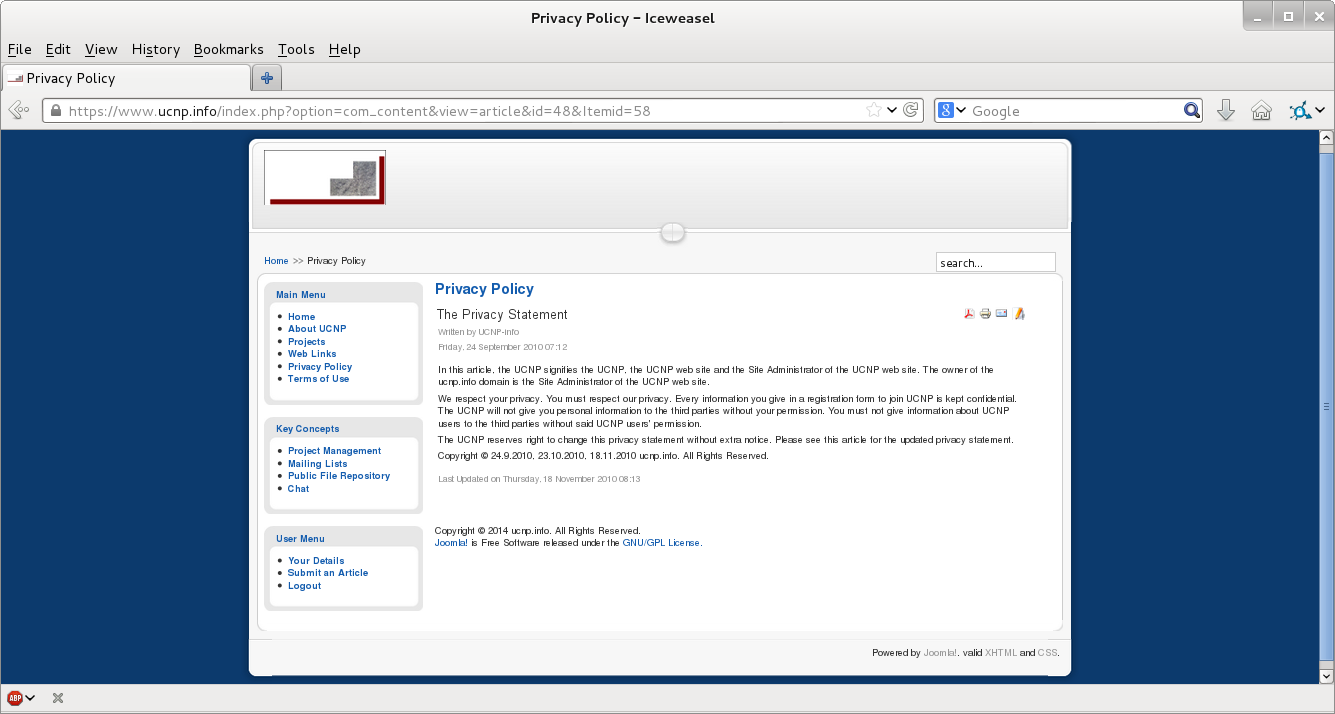
Task: Click the Adblock Plus icon in the status bar
Action: [x=15, y=698]
